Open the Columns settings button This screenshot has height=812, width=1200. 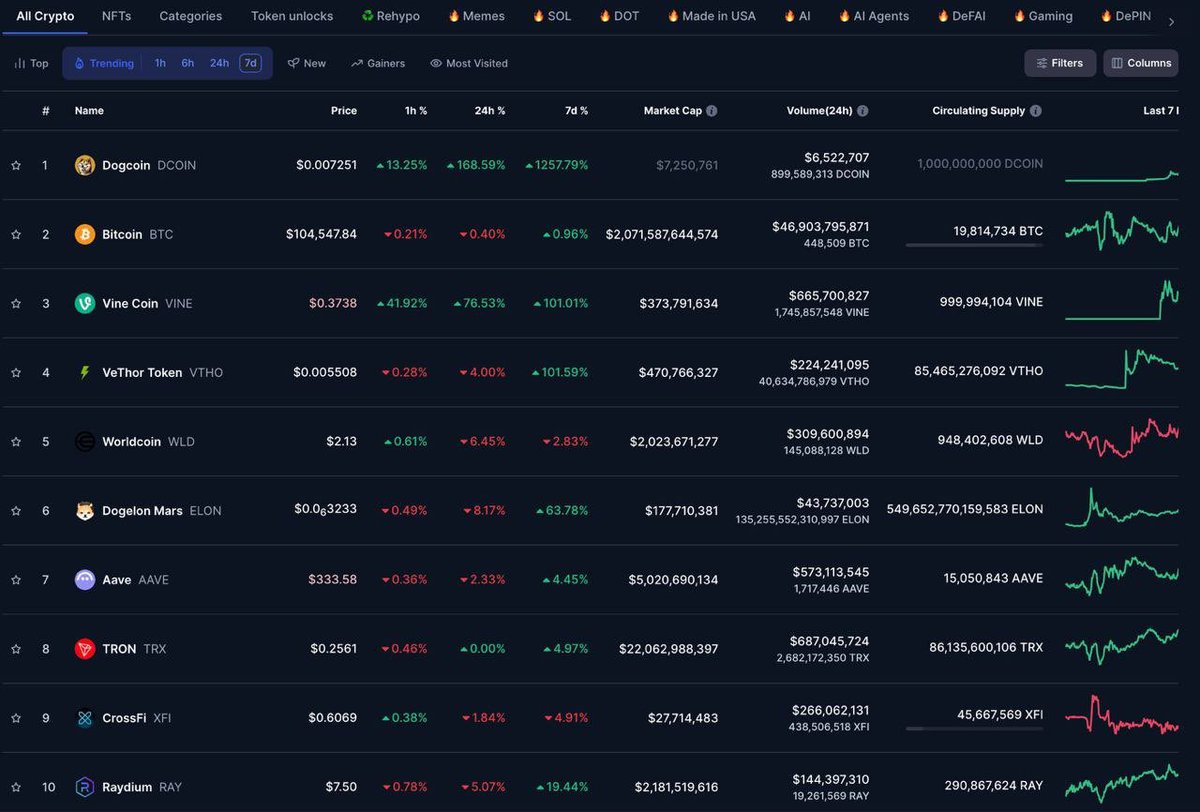(1141, 63)
